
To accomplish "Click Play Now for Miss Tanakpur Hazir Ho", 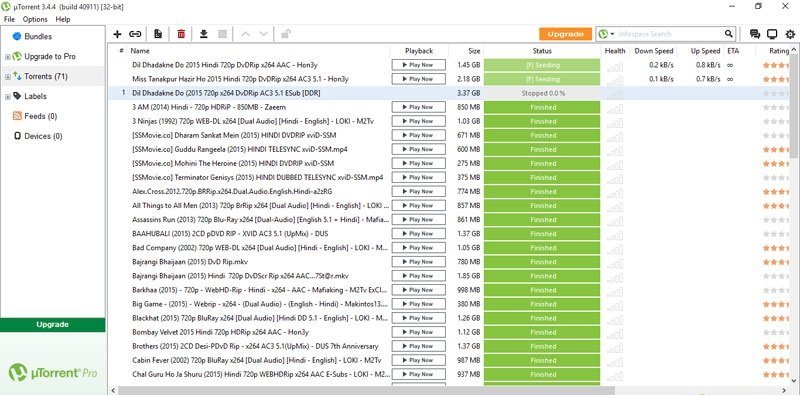I will pos(418,79).
